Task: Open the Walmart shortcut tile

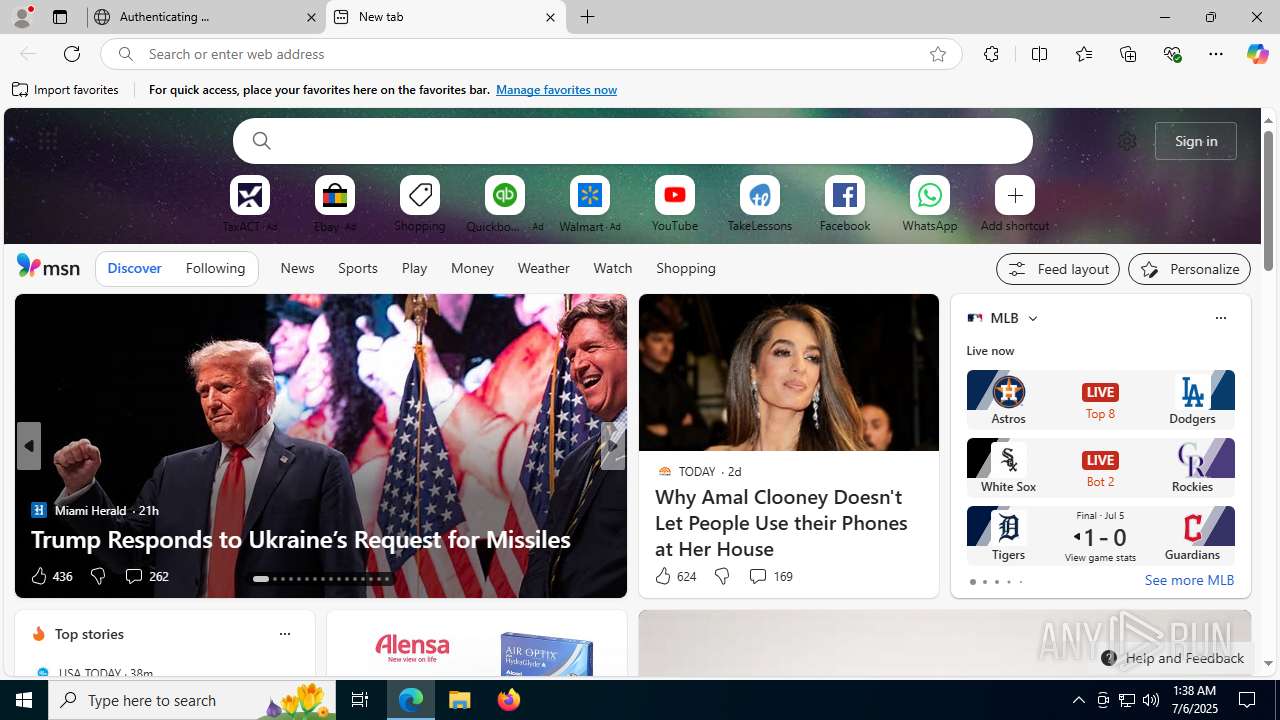Action: pyautogui.click(x=590, y=196)
